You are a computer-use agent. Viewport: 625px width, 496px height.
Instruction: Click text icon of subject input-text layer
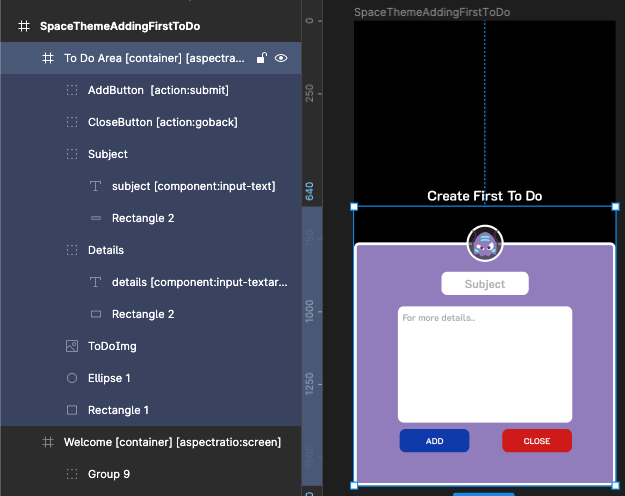(x=96, y=186)
